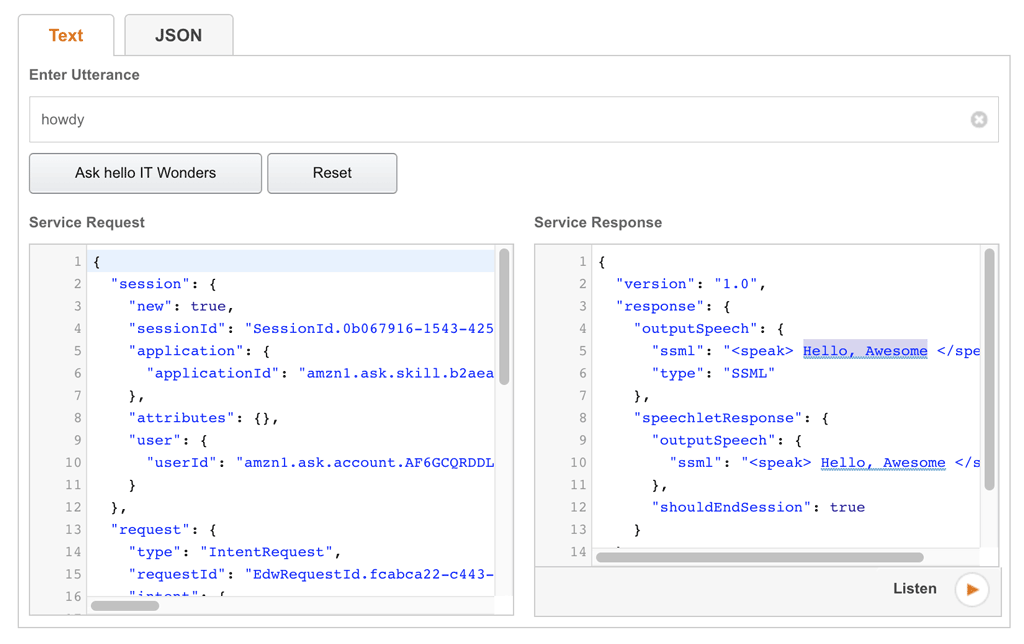Click the Service Response horizontal scrollbar

[759, 557]
